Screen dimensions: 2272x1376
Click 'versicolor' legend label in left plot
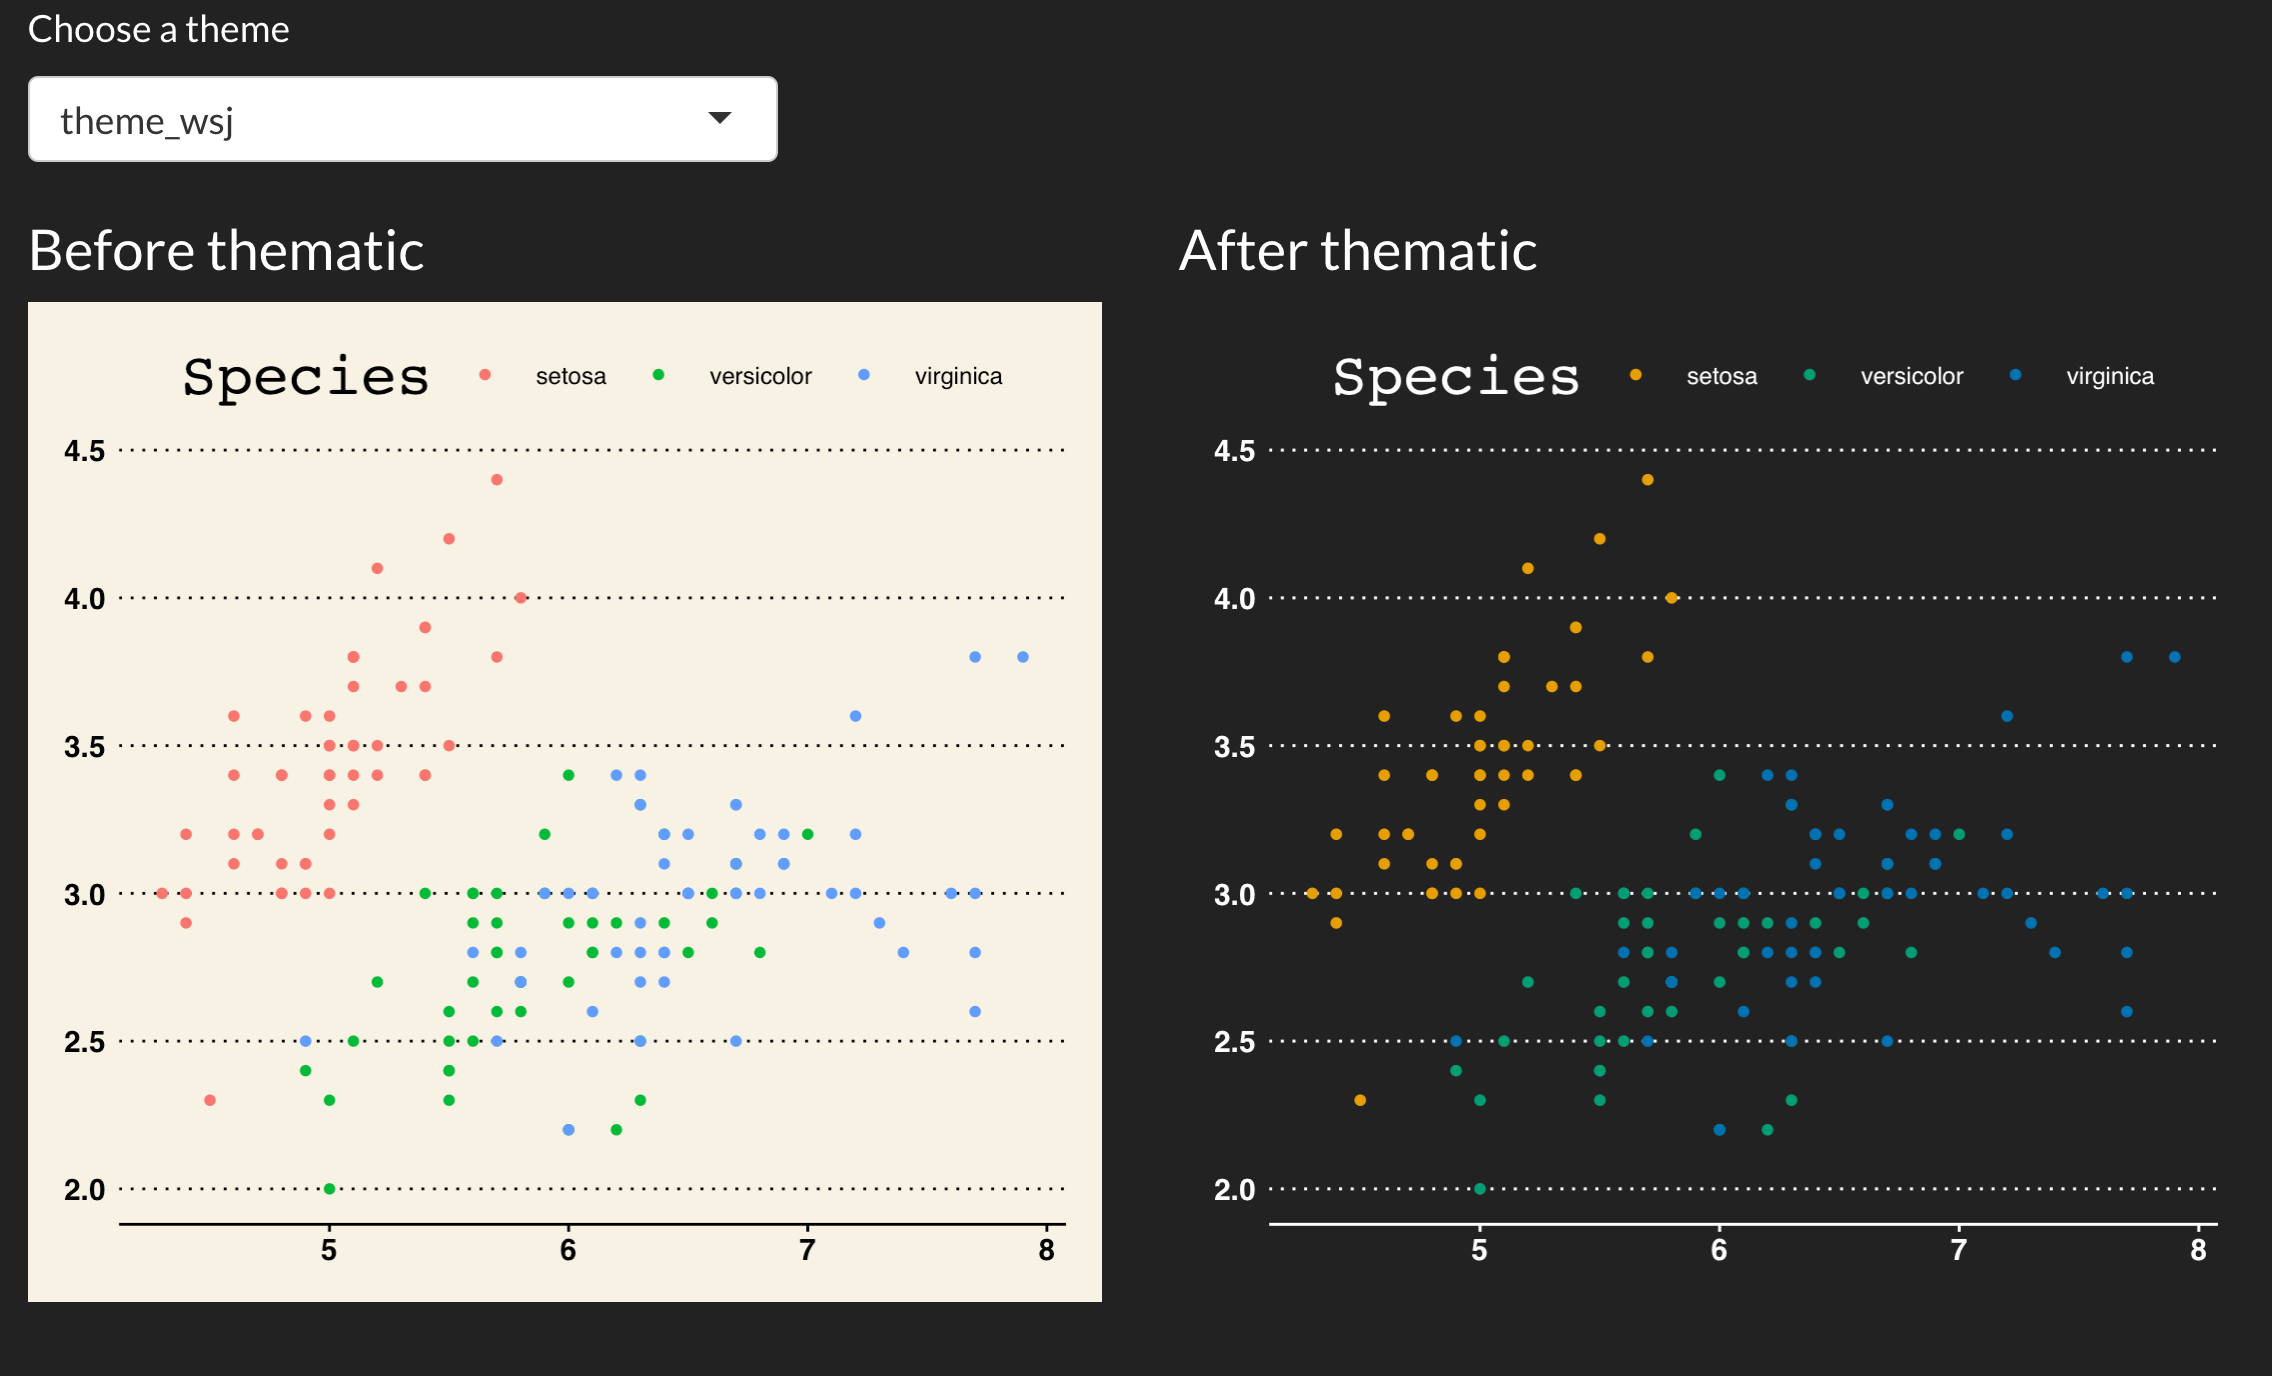coord(760,376)
